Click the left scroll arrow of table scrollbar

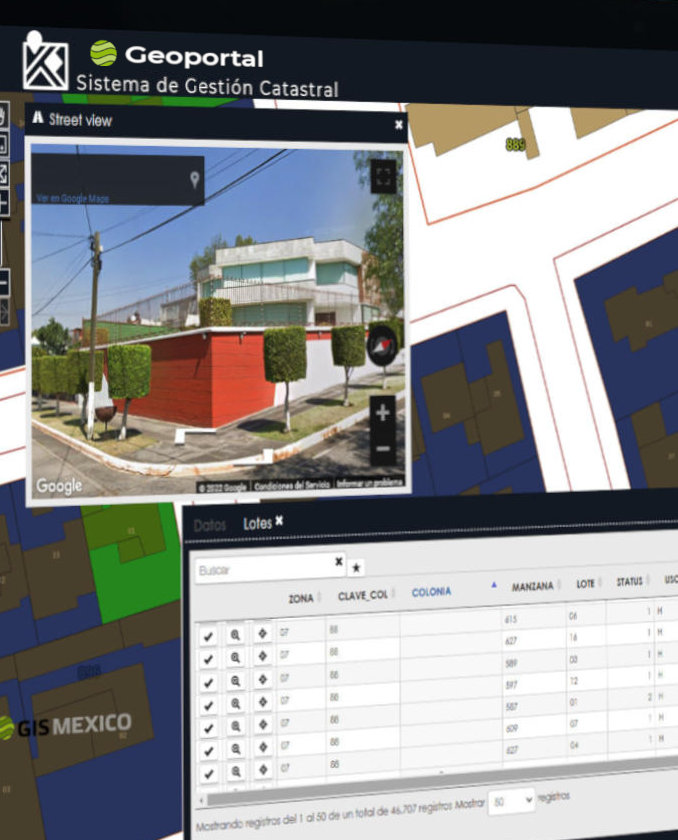[x=201, y=800]
